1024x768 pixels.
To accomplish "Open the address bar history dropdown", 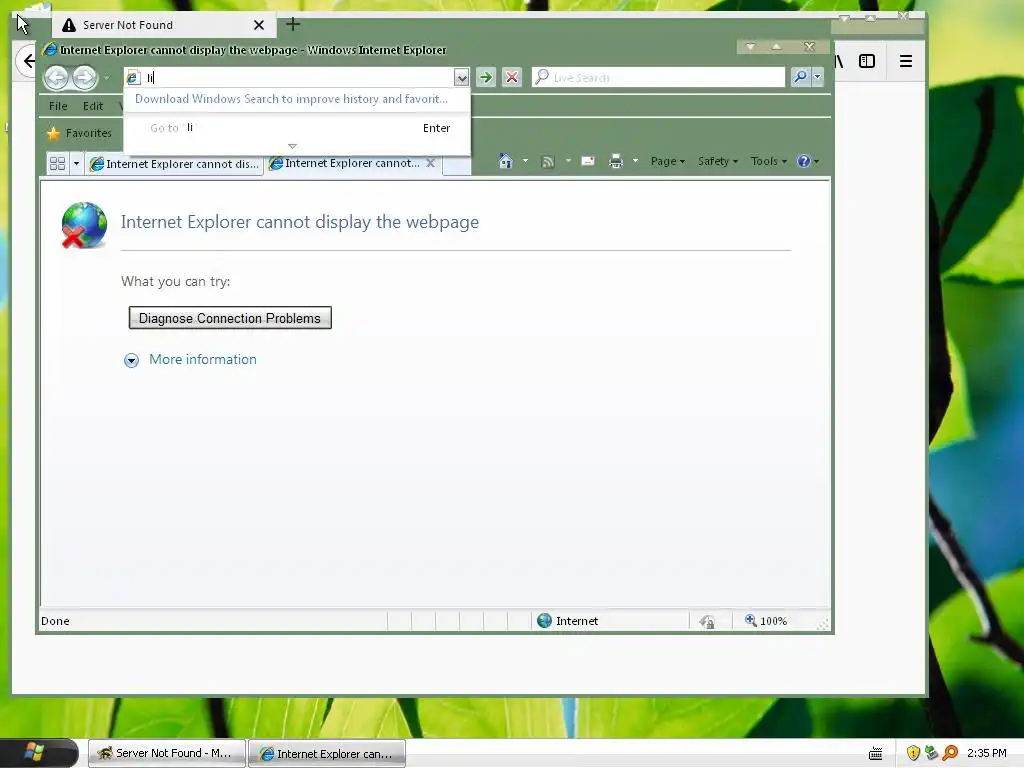I will pos(461,78).
